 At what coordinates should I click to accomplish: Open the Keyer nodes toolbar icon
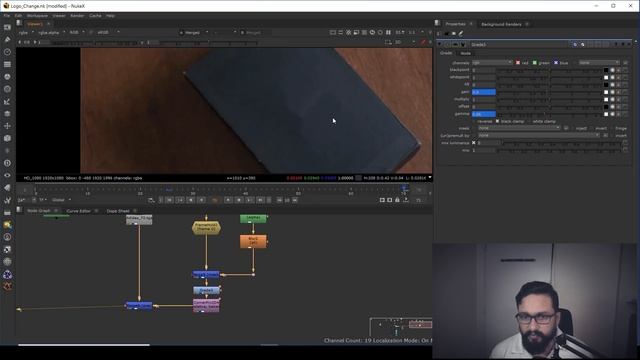(7, 101)
